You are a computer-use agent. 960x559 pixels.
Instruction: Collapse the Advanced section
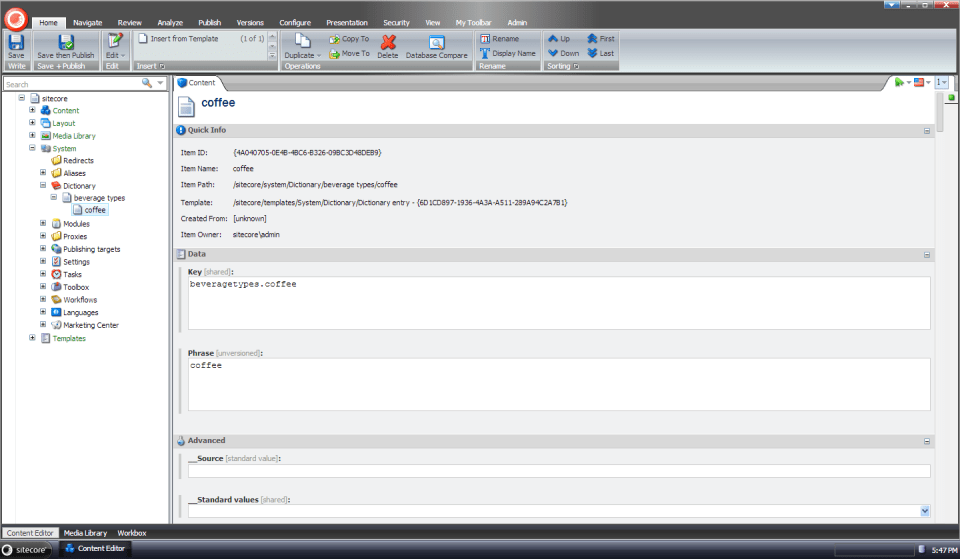click(927, 441)
